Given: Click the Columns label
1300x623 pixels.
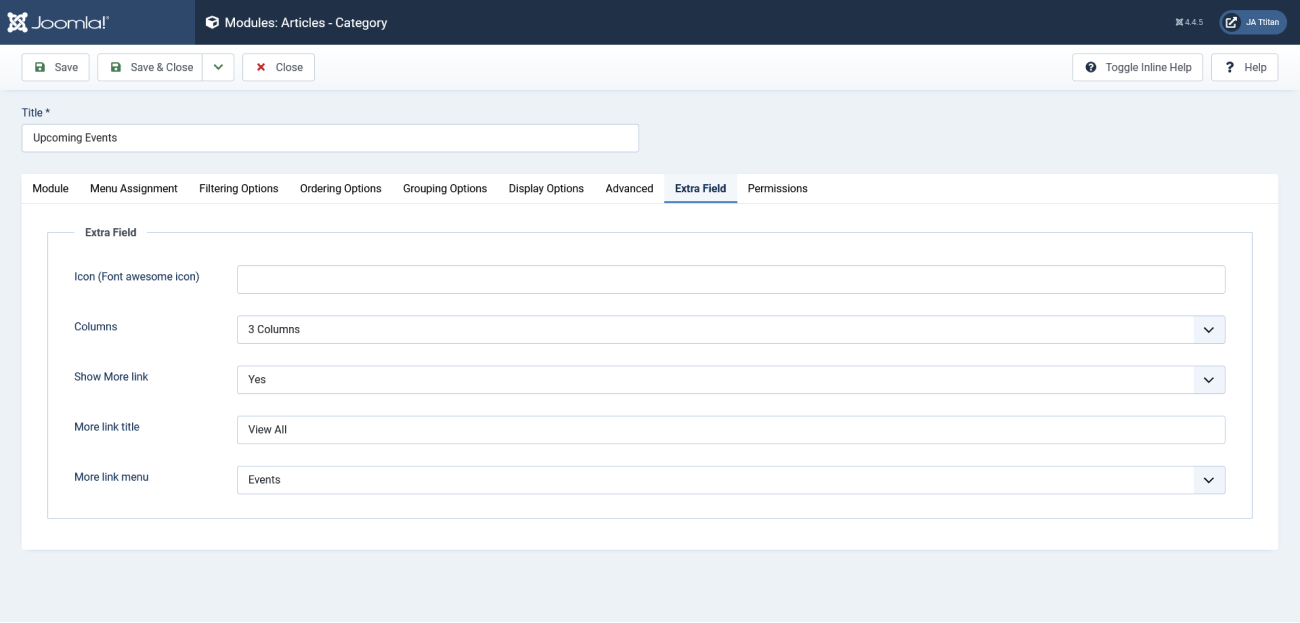Looking at the screenshot, I should 96,327.
